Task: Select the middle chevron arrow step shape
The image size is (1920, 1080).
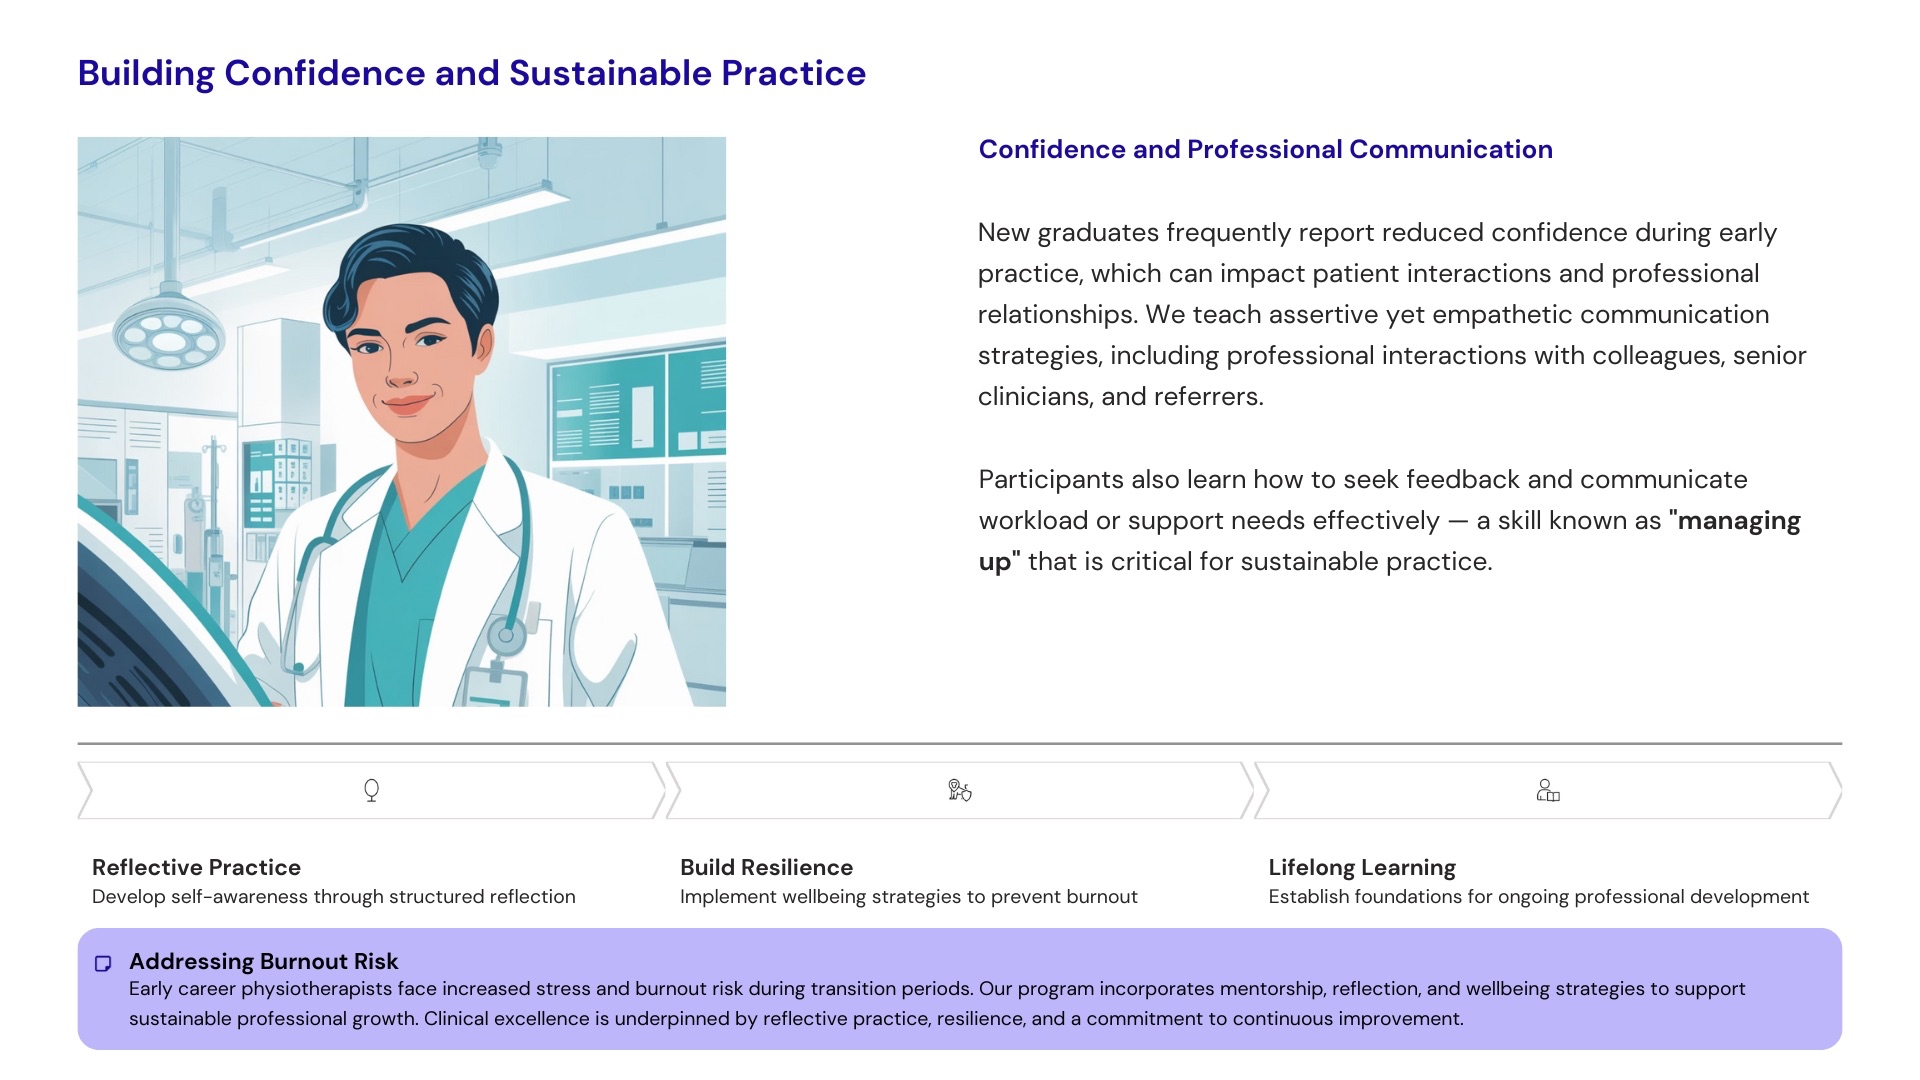Action: [960, 791]
